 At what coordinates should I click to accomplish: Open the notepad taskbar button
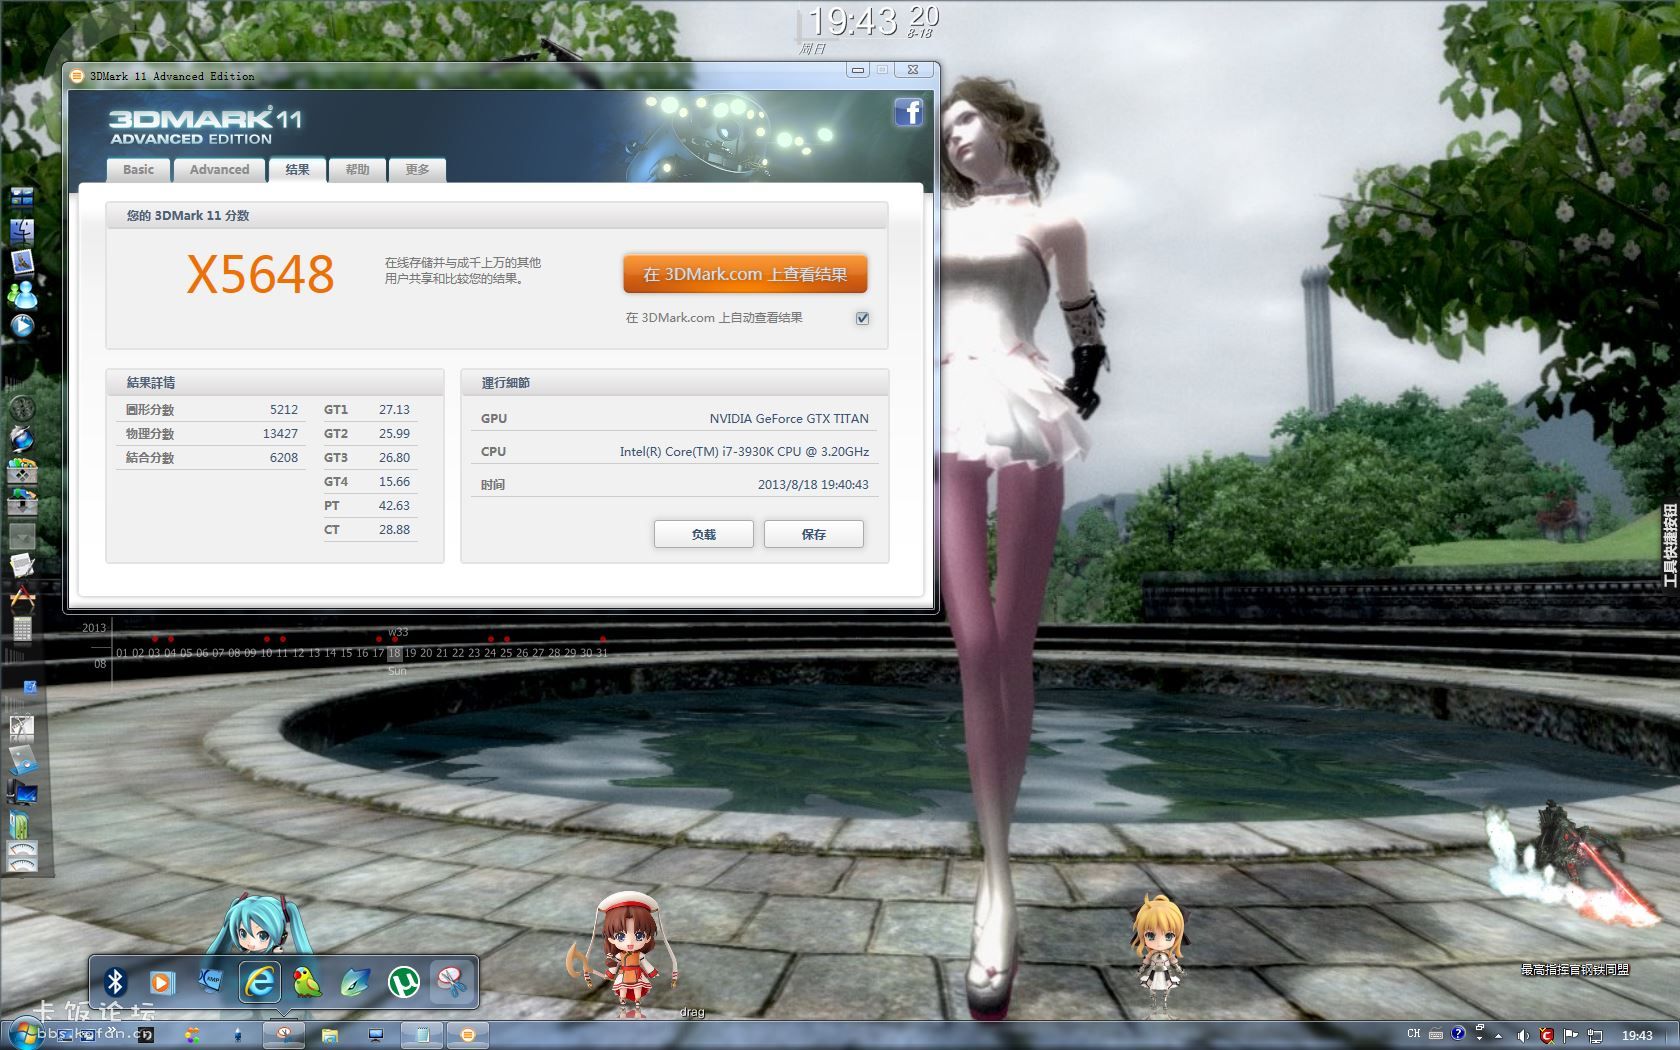(x=423, y=1035)
